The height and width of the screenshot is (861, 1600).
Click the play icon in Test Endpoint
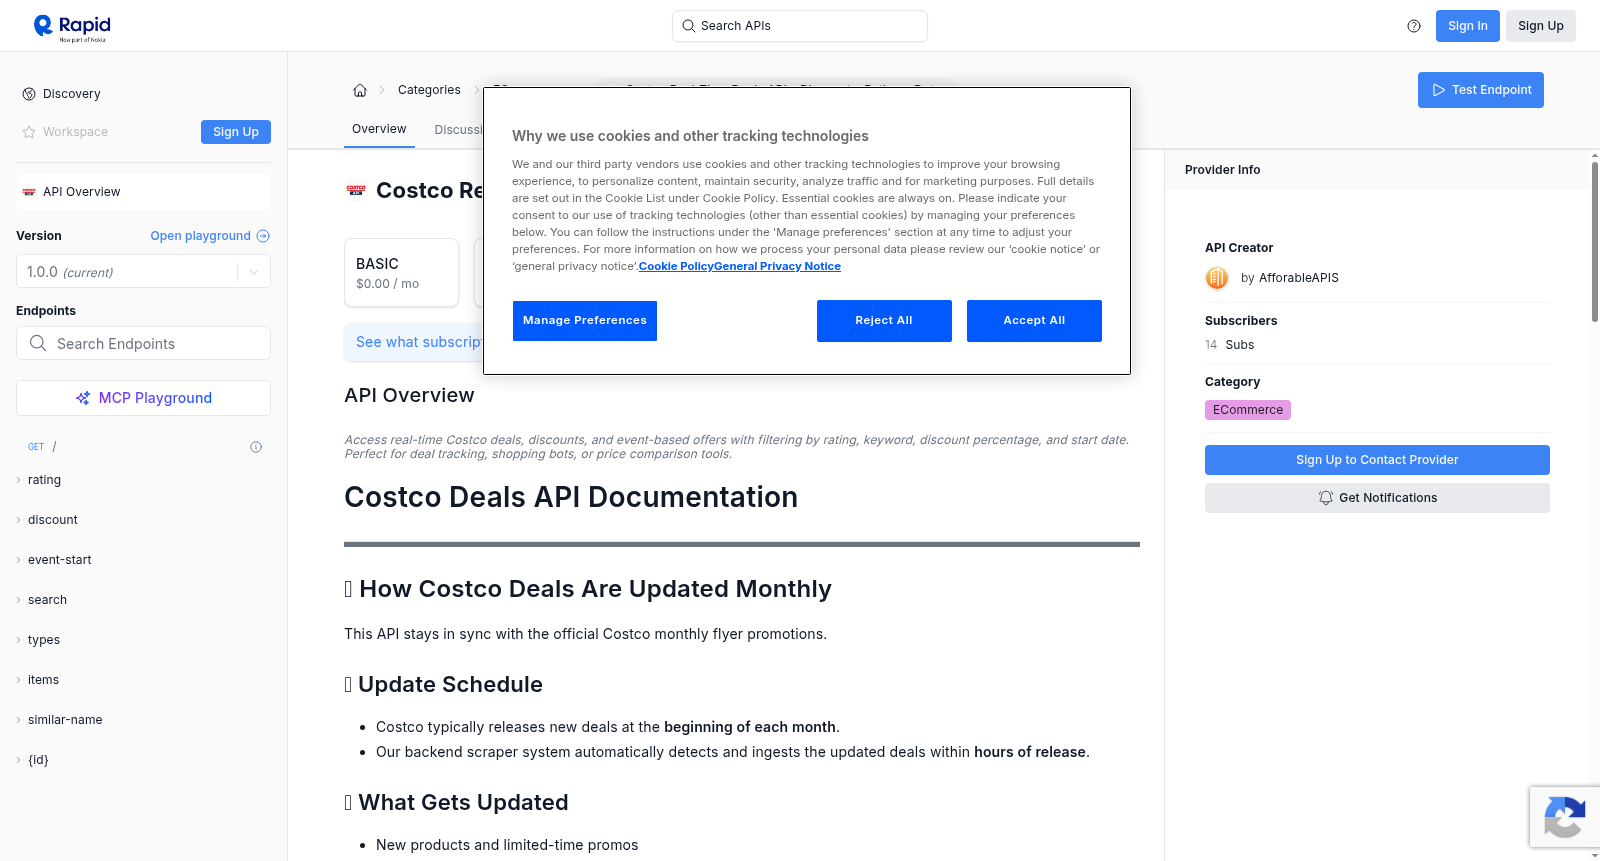tap(1439, 90)
